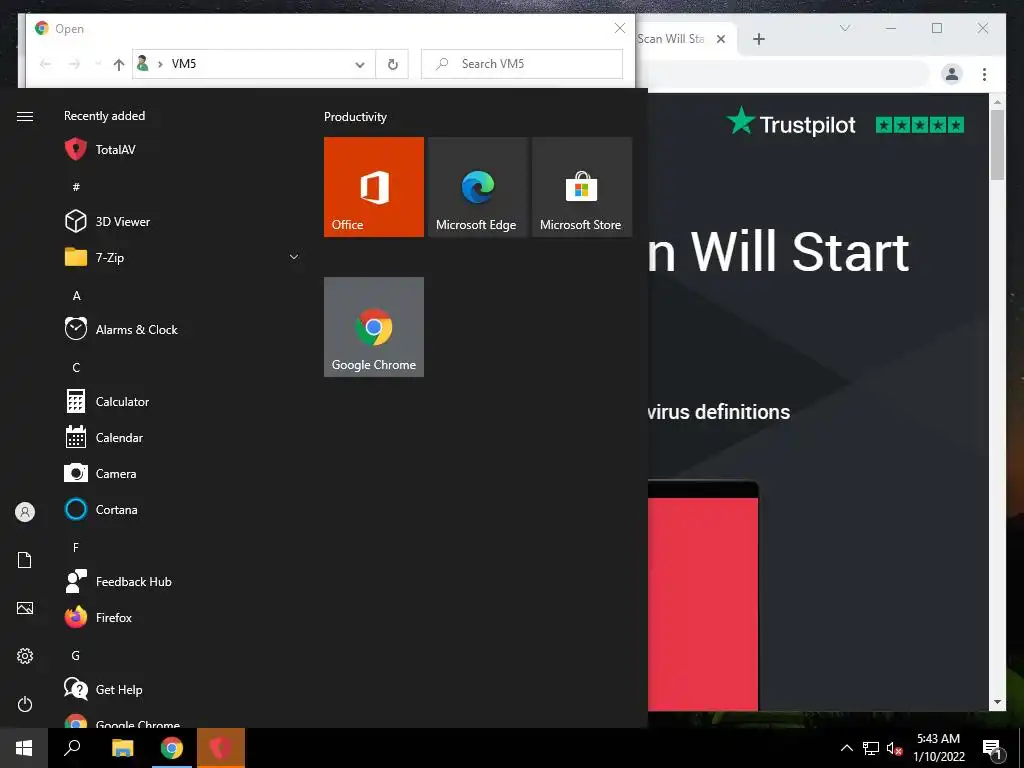Click the Windows Start button
1024x768 pixels.
pos(24,748)
